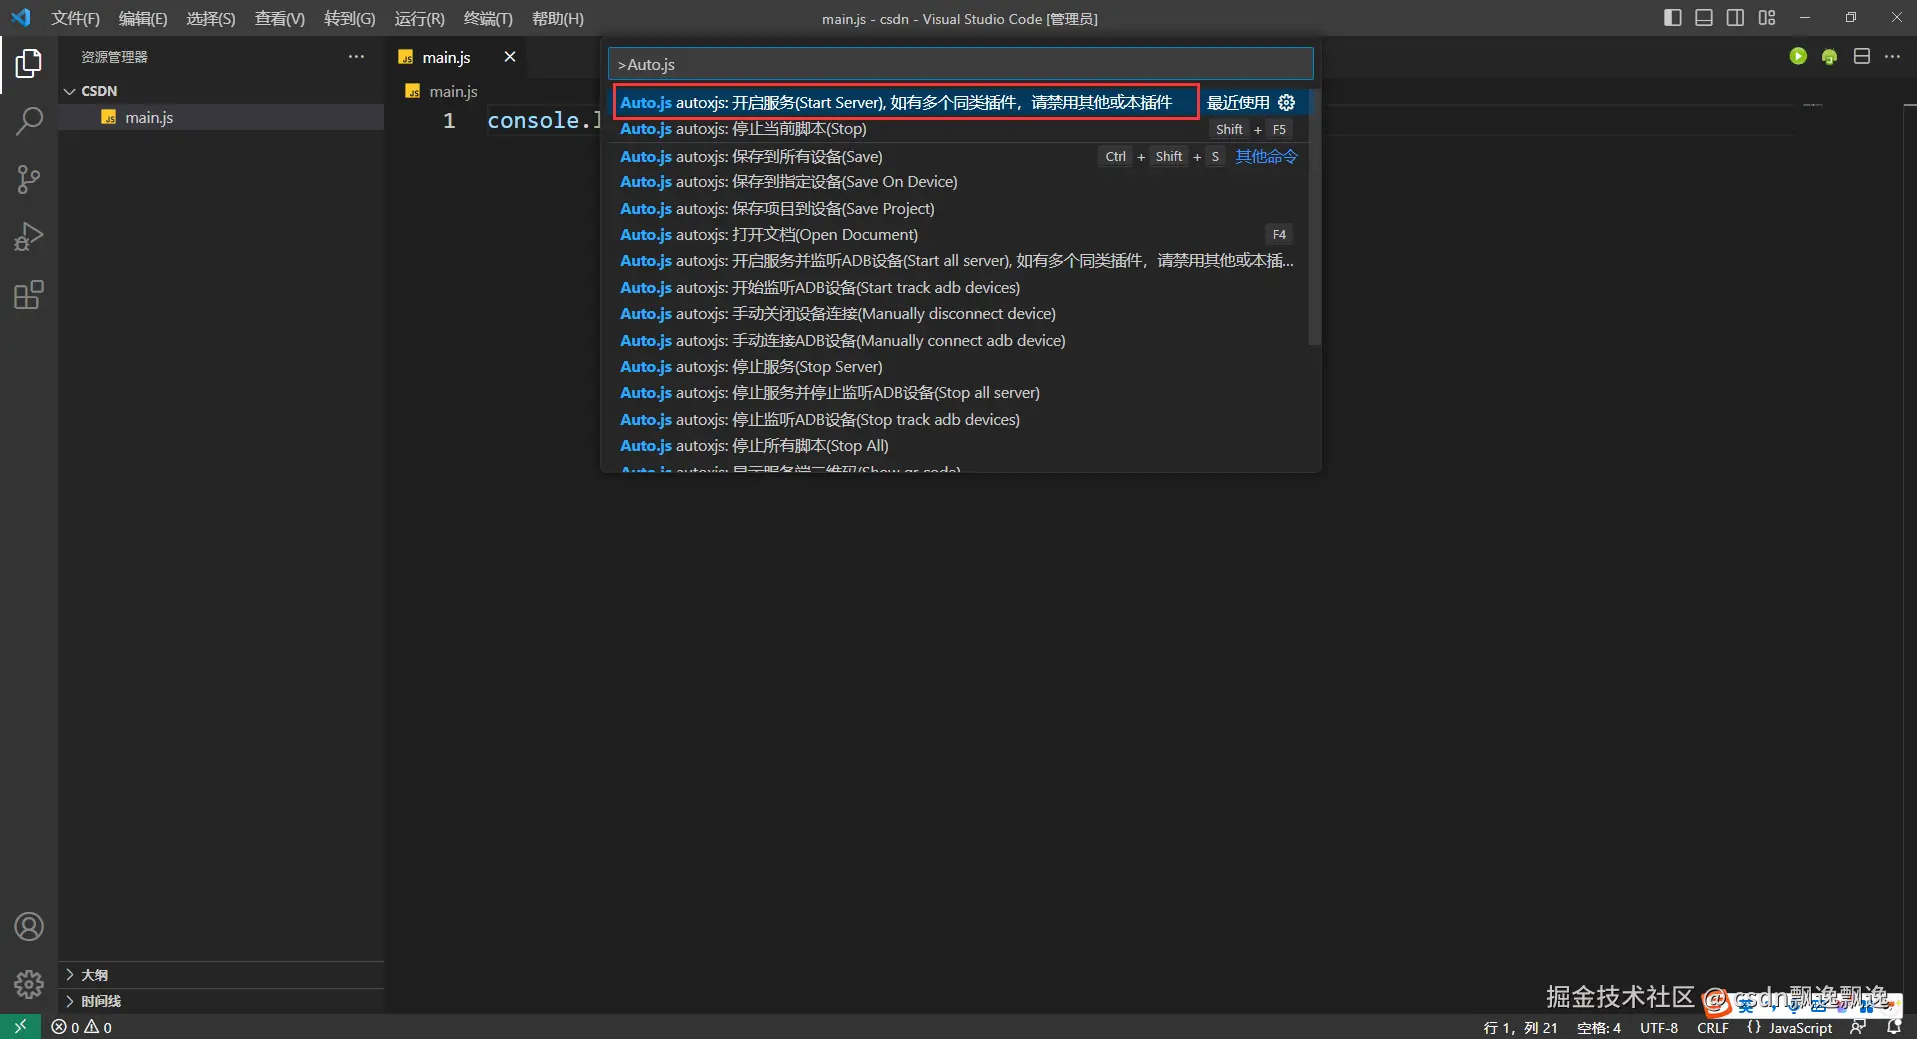Click line number 1 in editor gutter
The height and width of the screenshot is (1039, 1917).
coord(449,121)
